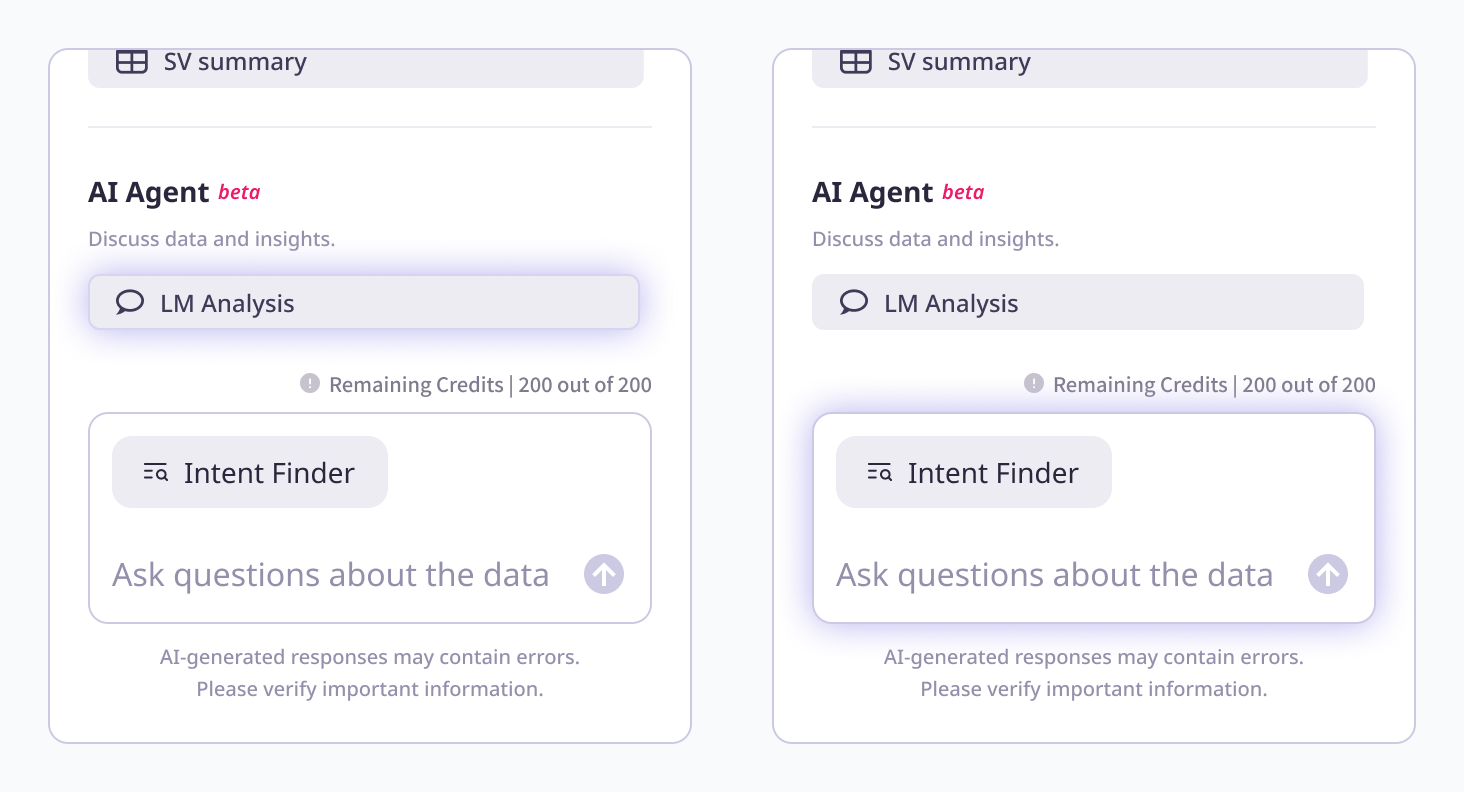Click the chat bubble icon on the glowing LM Analysis button
This screenshot has height=792, width=1464.
point(130,302)
